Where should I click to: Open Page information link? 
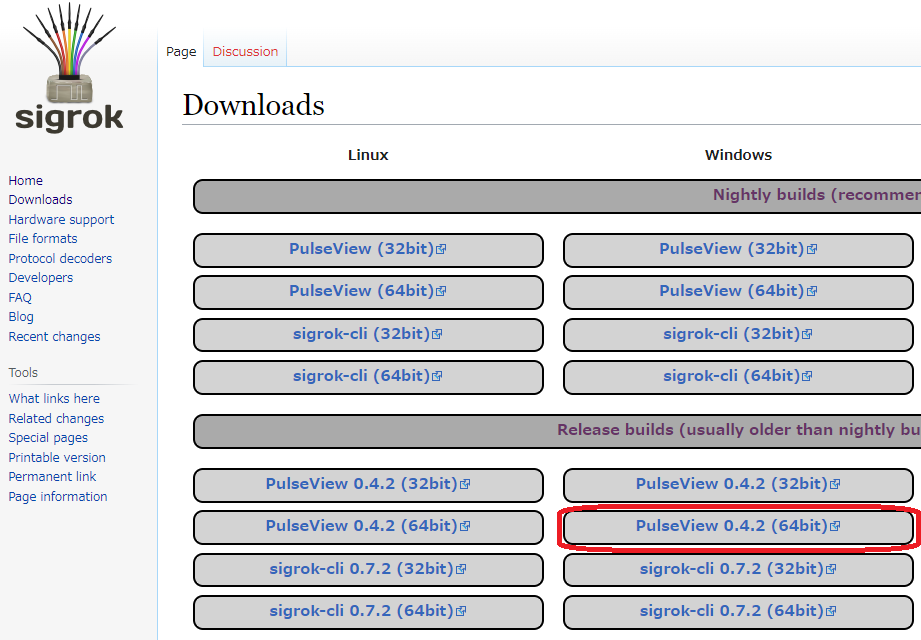pos(58,497)
